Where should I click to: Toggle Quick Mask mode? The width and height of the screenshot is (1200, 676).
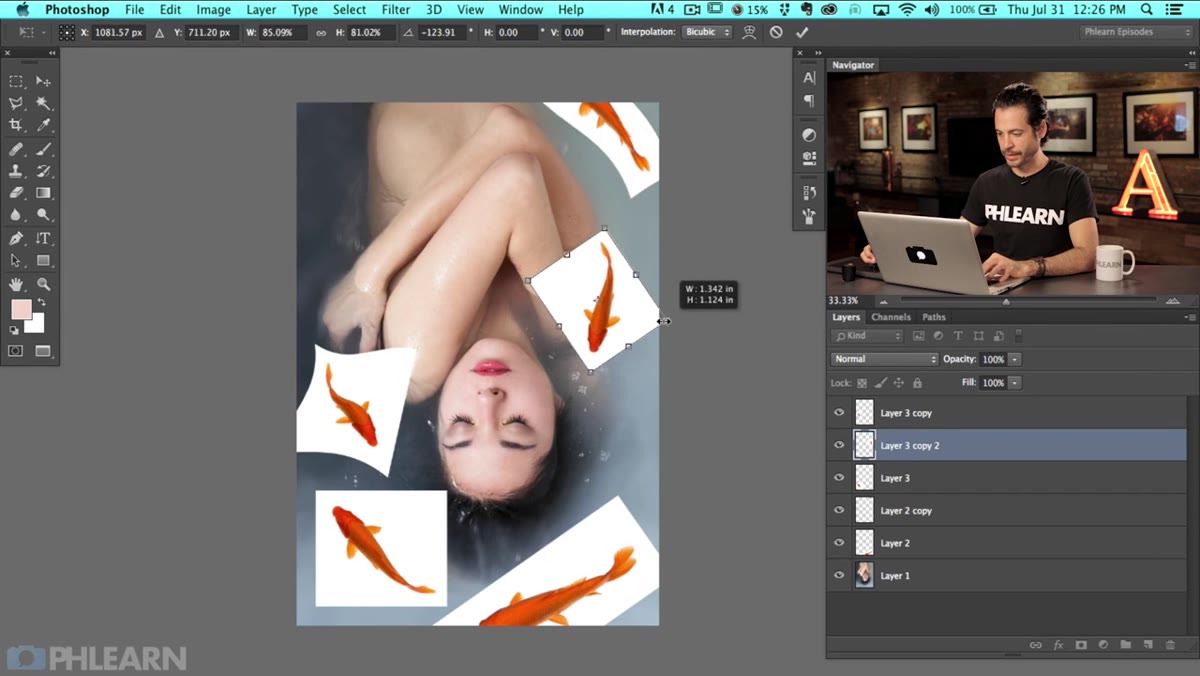[x=16, y=351]
